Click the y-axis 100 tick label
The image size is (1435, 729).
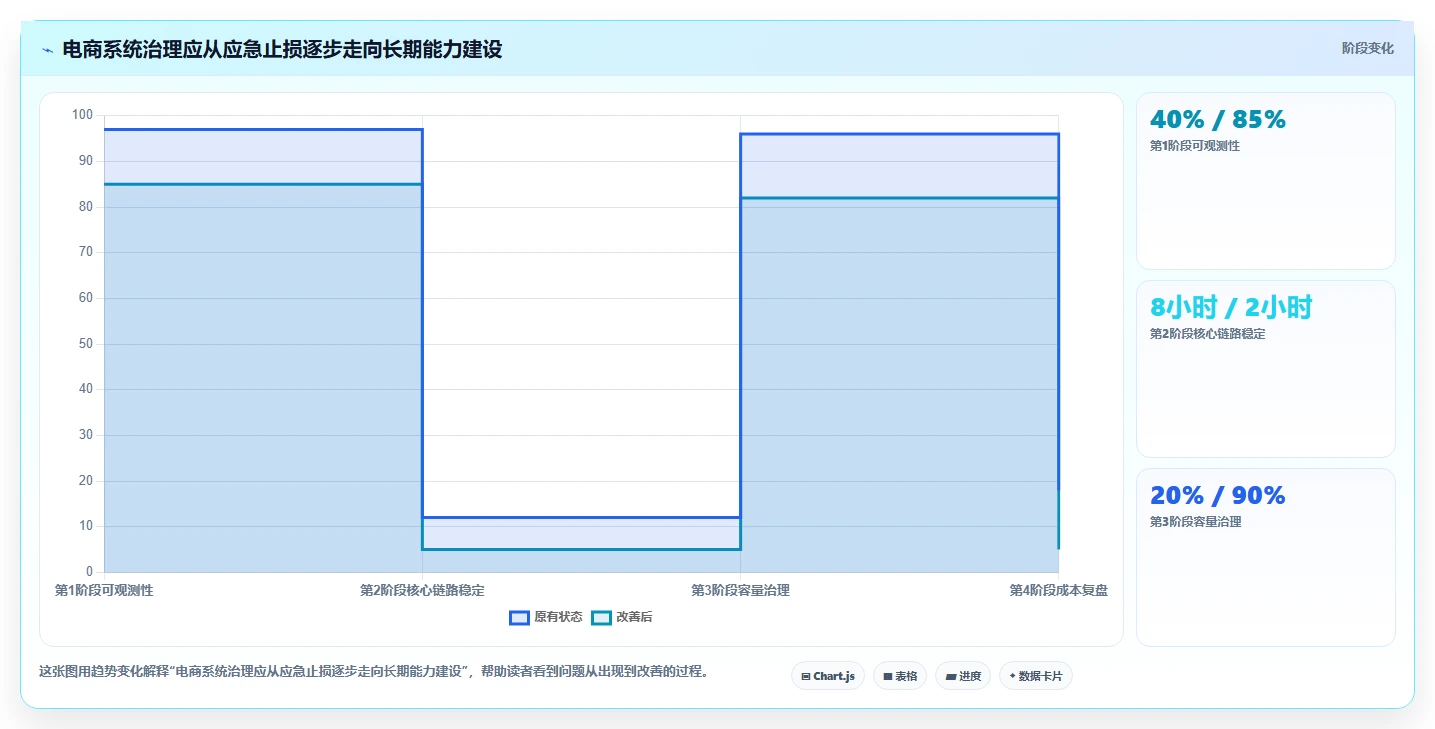tap(82, 115)
